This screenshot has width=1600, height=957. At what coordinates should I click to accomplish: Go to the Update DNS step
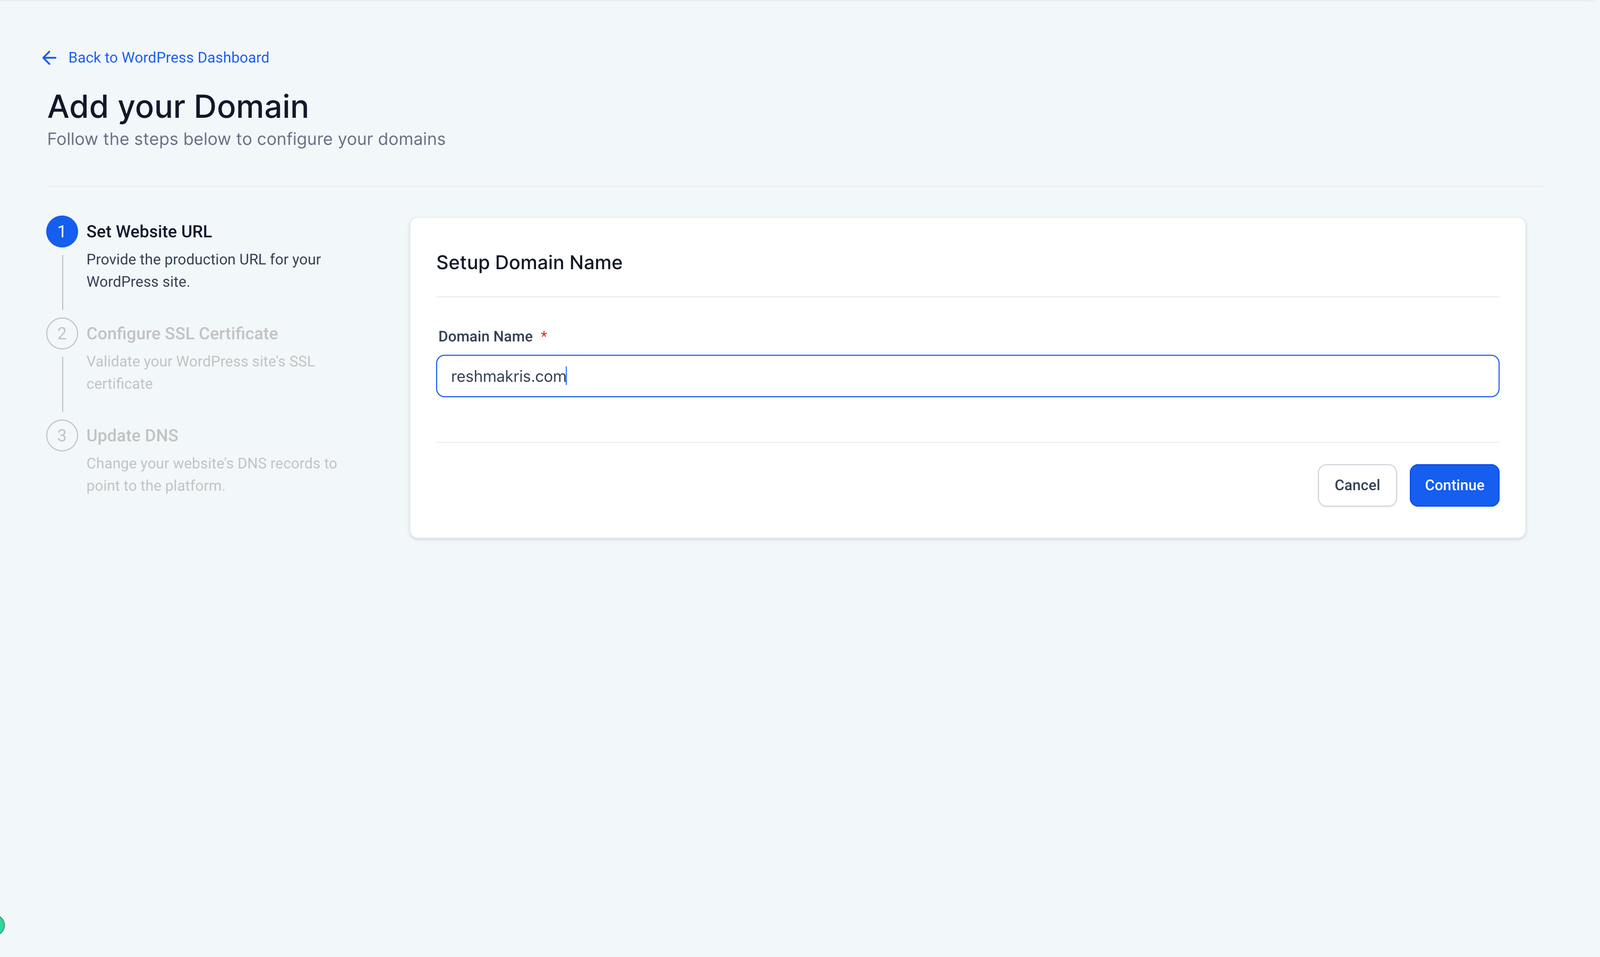click(x=132, y=436)
